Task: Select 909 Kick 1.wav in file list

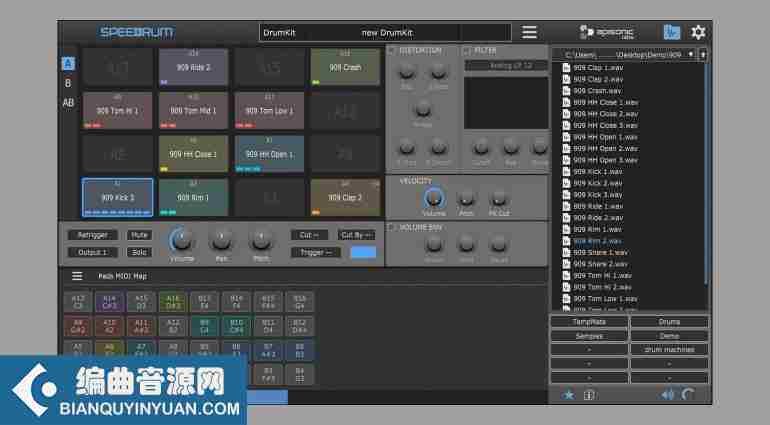Action: point(598,171)
